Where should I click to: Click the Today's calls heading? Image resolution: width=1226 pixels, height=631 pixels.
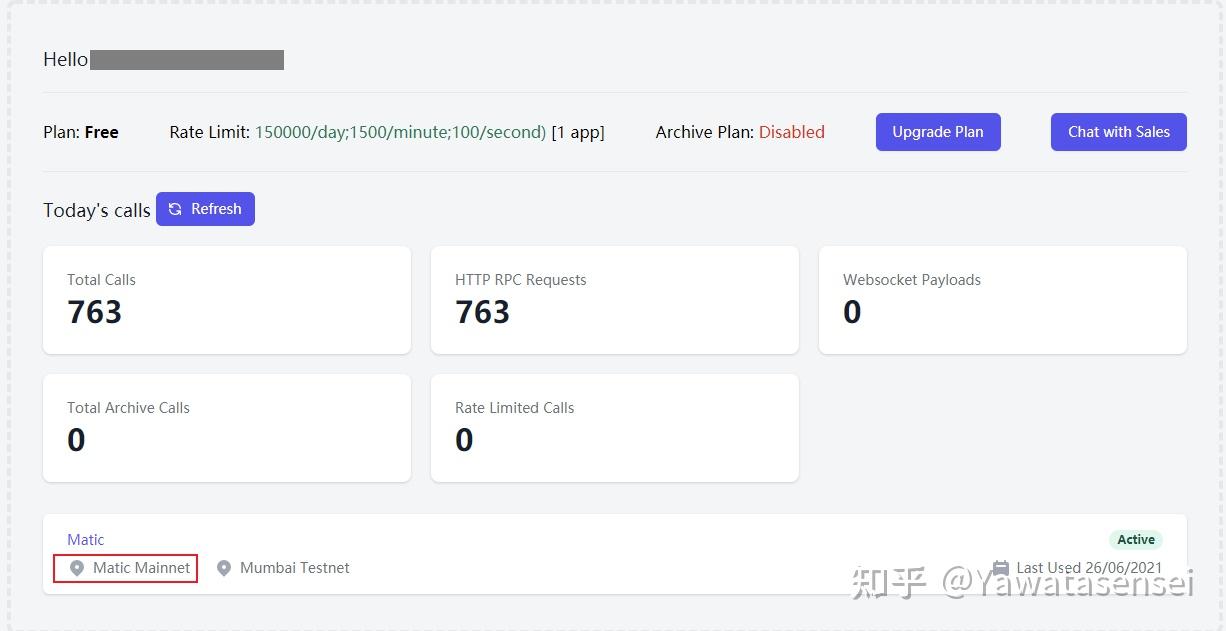coord(97,210)
